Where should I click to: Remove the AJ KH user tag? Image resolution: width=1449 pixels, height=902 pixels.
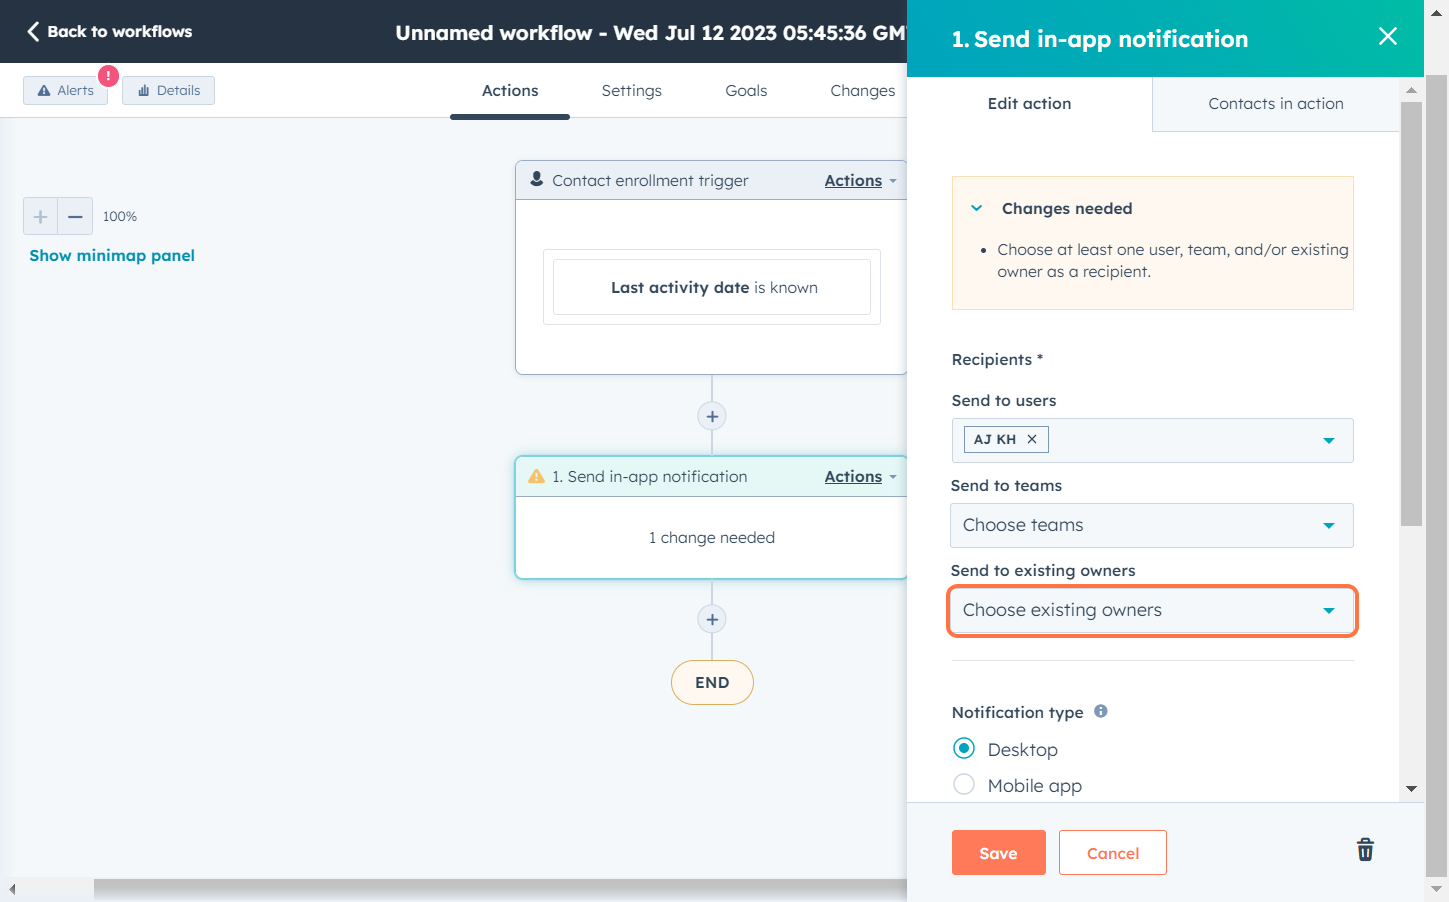pyautogui.click(x=1031, y=438)
